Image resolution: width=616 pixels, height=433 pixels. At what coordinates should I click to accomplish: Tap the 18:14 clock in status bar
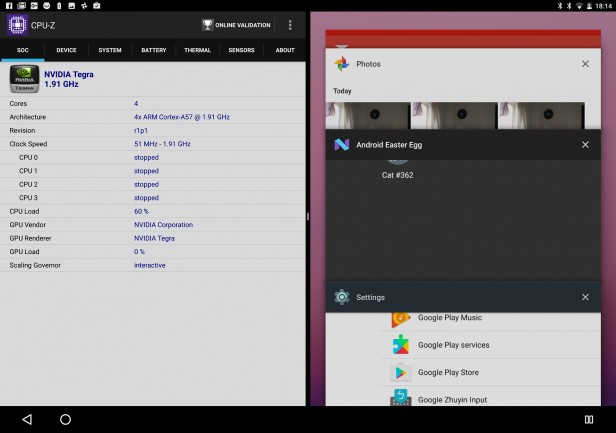(603, 6)
